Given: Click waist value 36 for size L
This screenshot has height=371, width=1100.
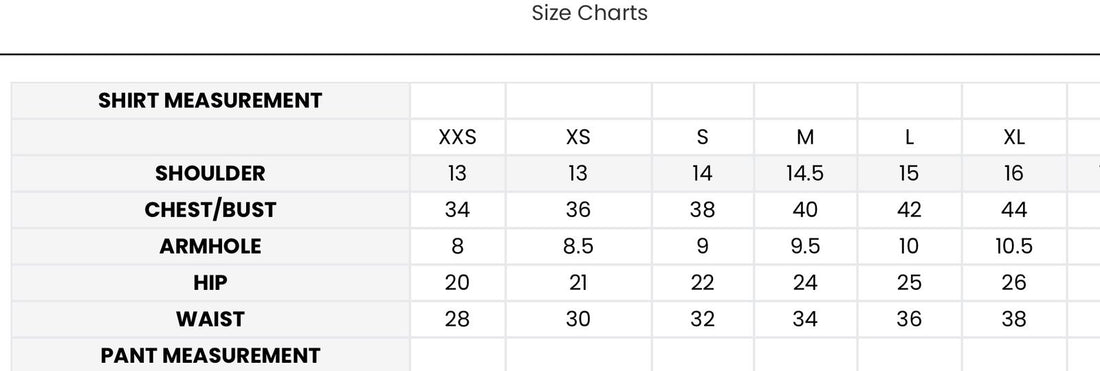Looking at the screenshot, I should (909, 319).
